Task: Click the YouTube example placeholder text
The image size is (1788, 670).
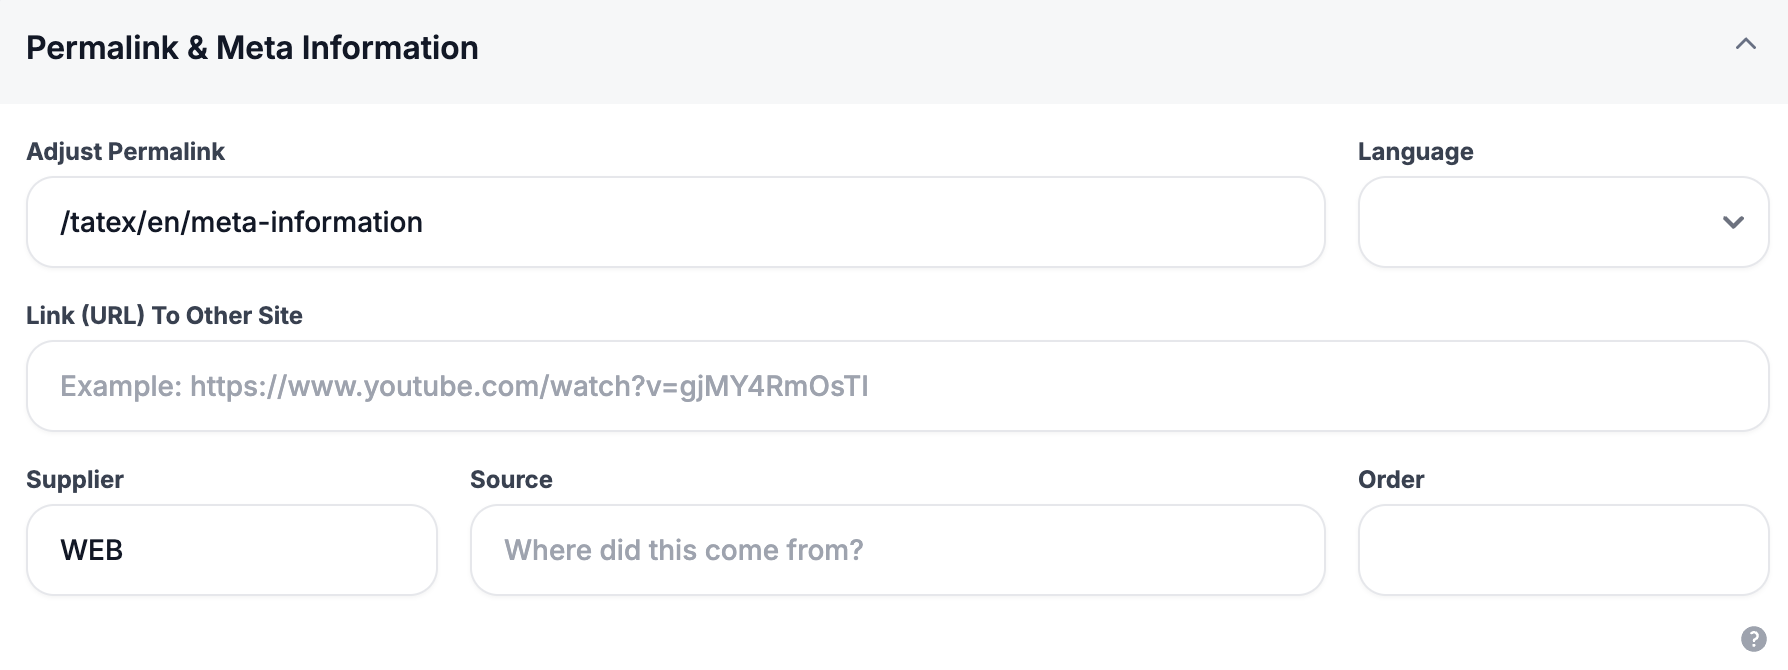Action: click(x=464, y=386)
